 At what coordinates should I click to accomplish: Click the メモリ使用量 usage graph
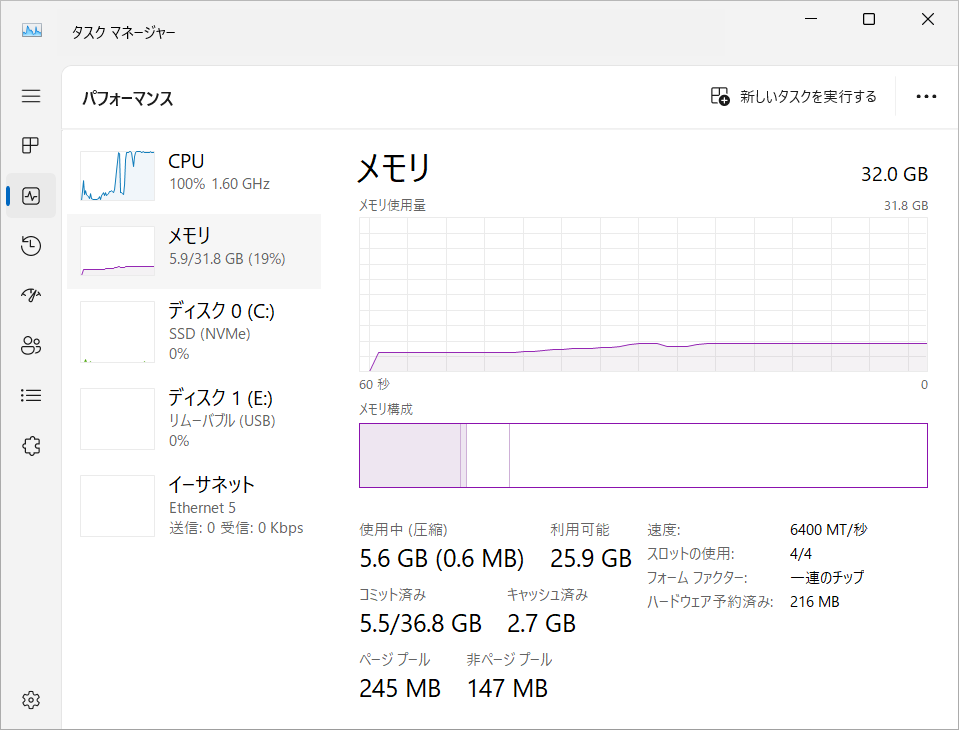(643, 295)
